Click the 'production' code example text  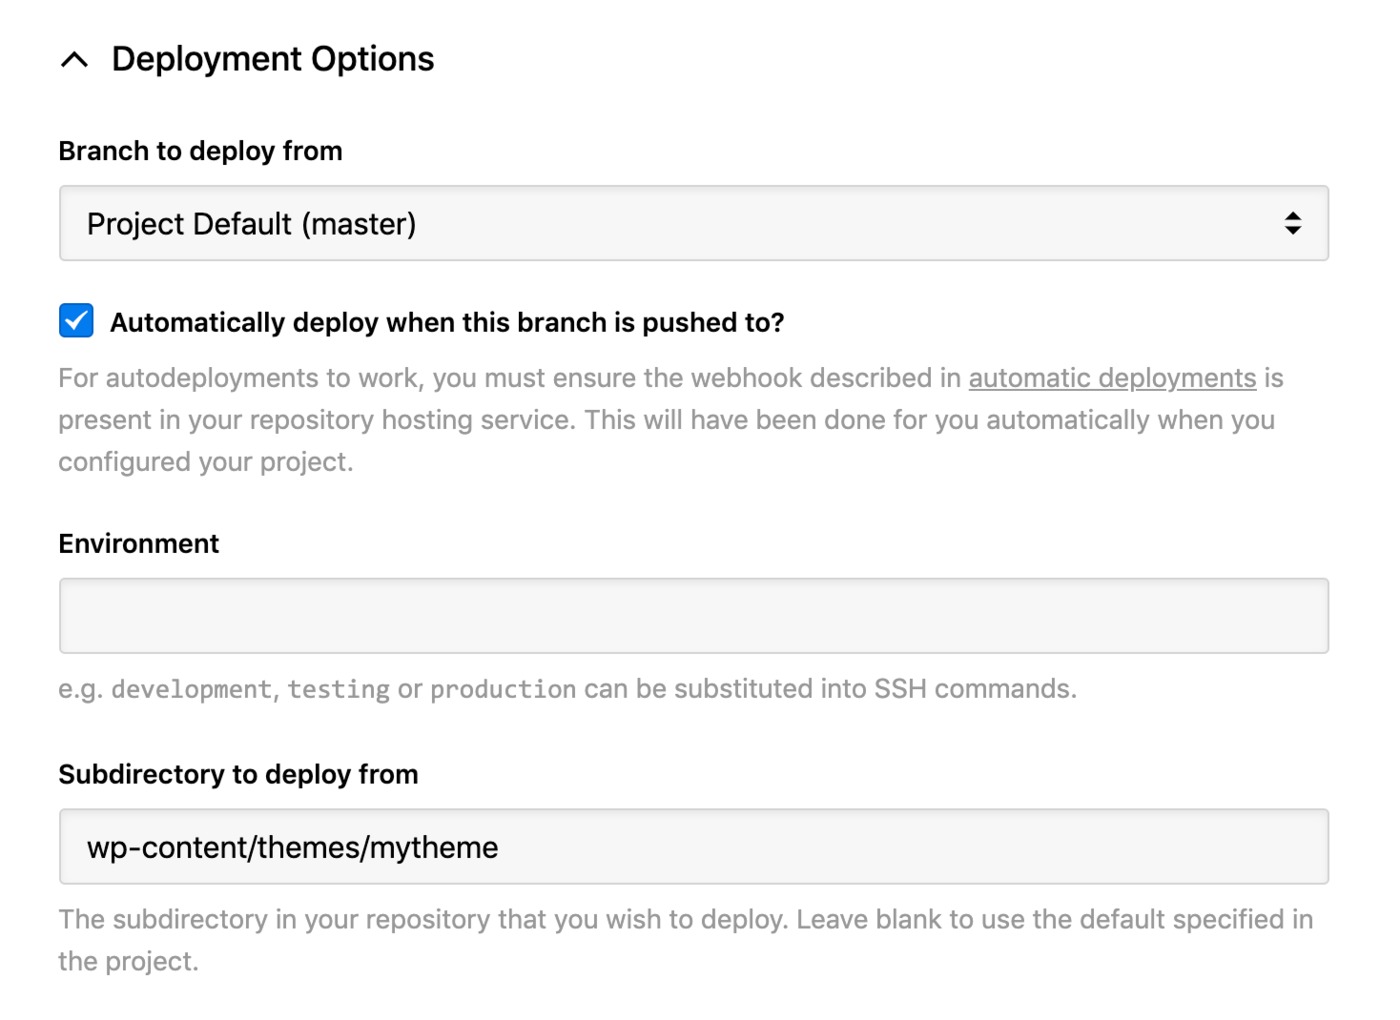click(503, 689)
